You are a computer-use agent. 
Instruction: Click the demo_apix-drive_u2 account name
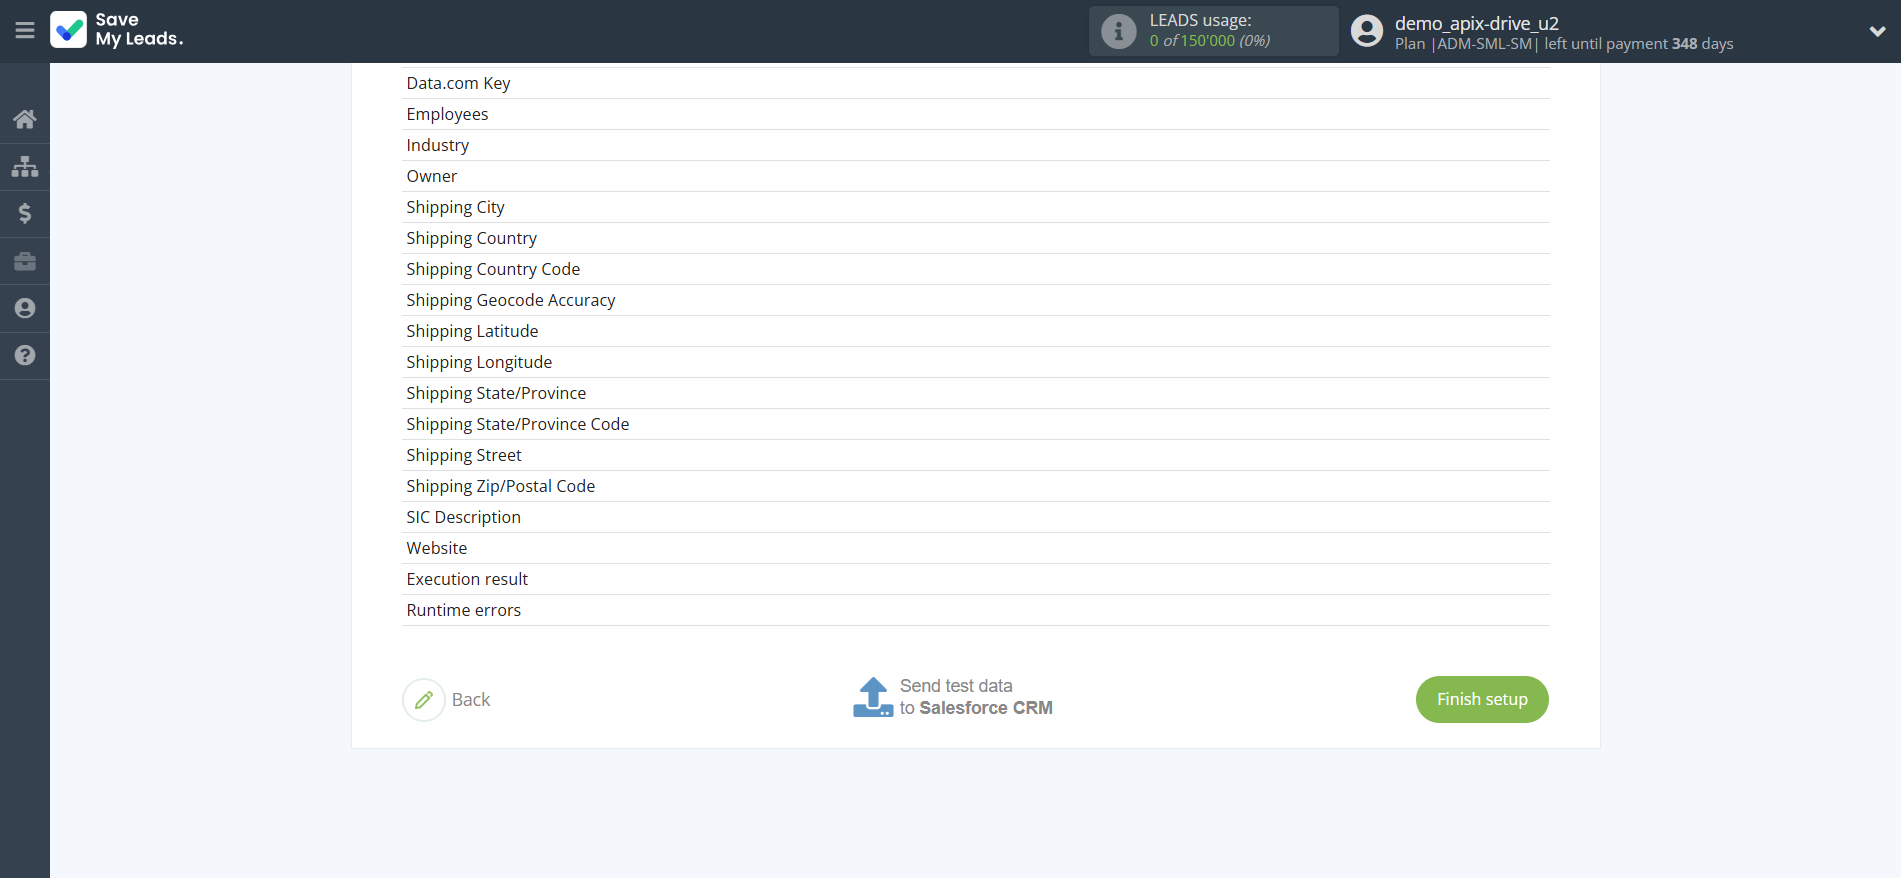(1476, 23)
